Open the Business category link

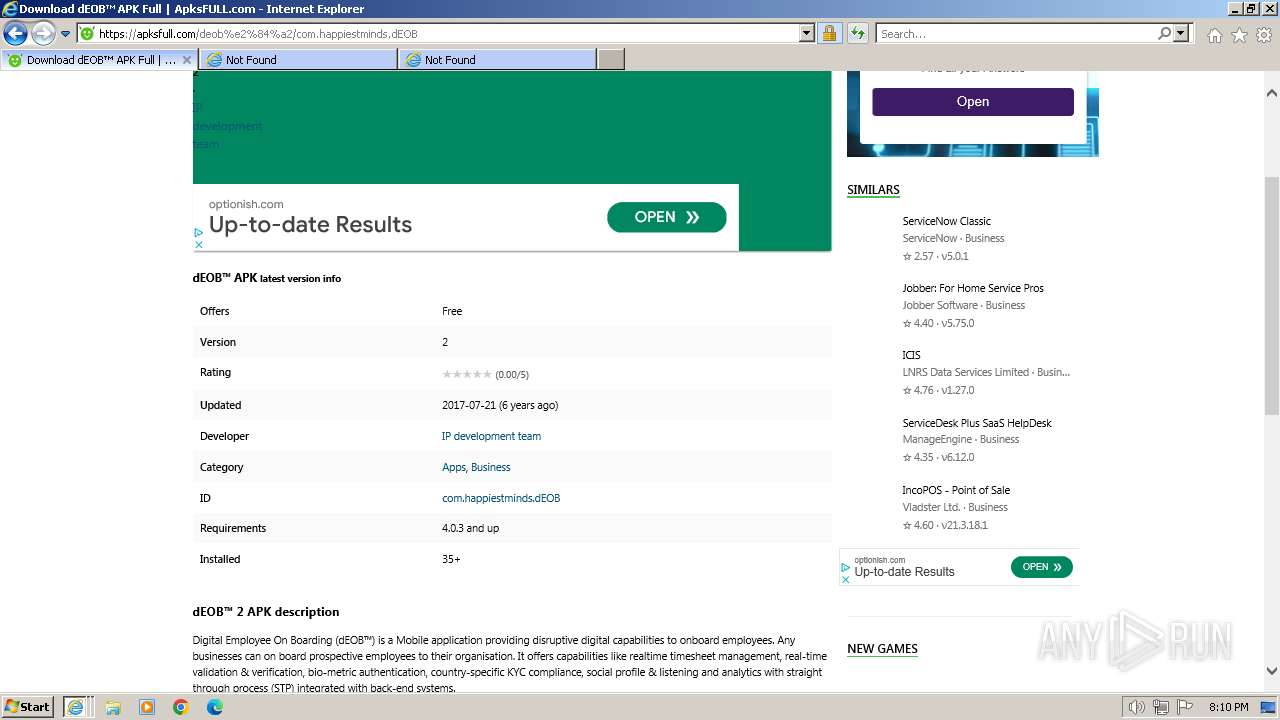[491, 467]
